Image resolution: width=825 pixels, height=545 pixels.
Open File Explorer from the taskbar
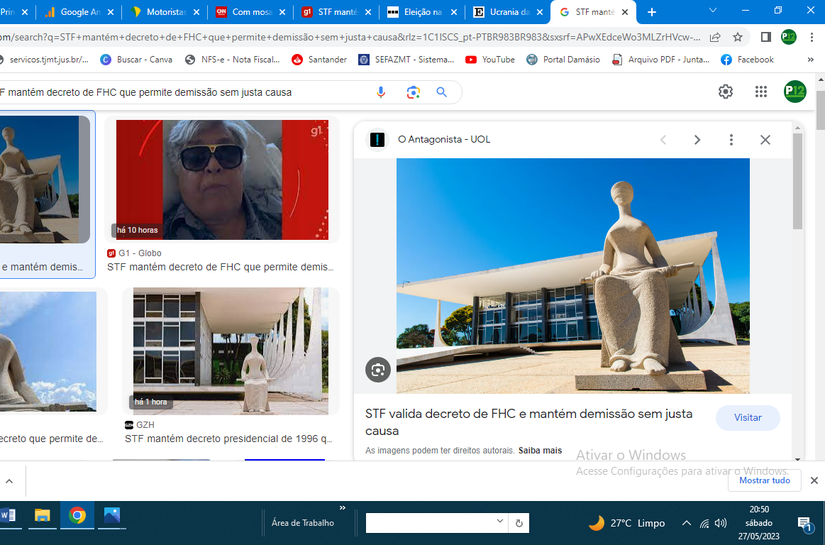point(42,515)
